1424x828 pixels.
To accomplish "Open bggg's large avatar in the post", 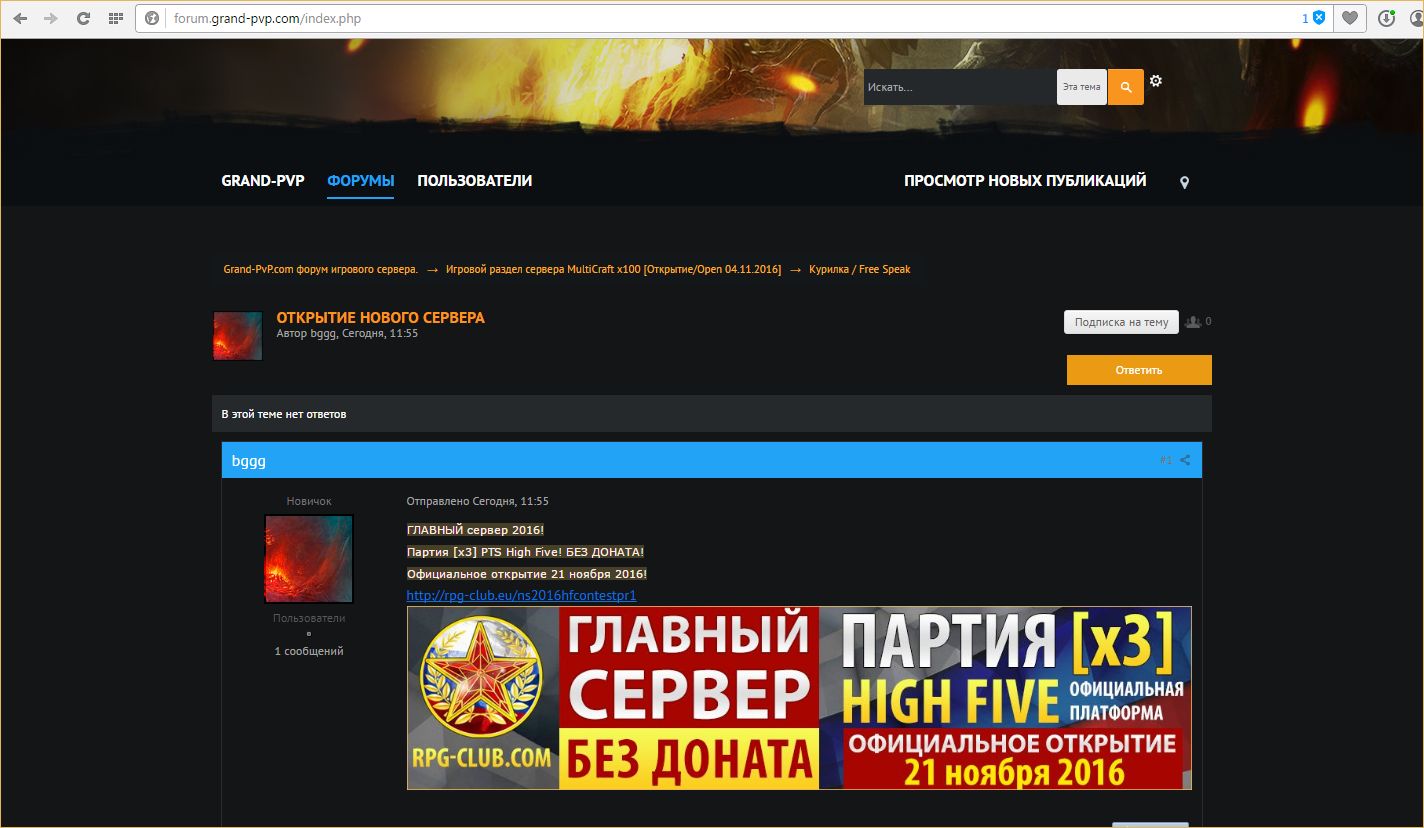I will click(309, 559).
